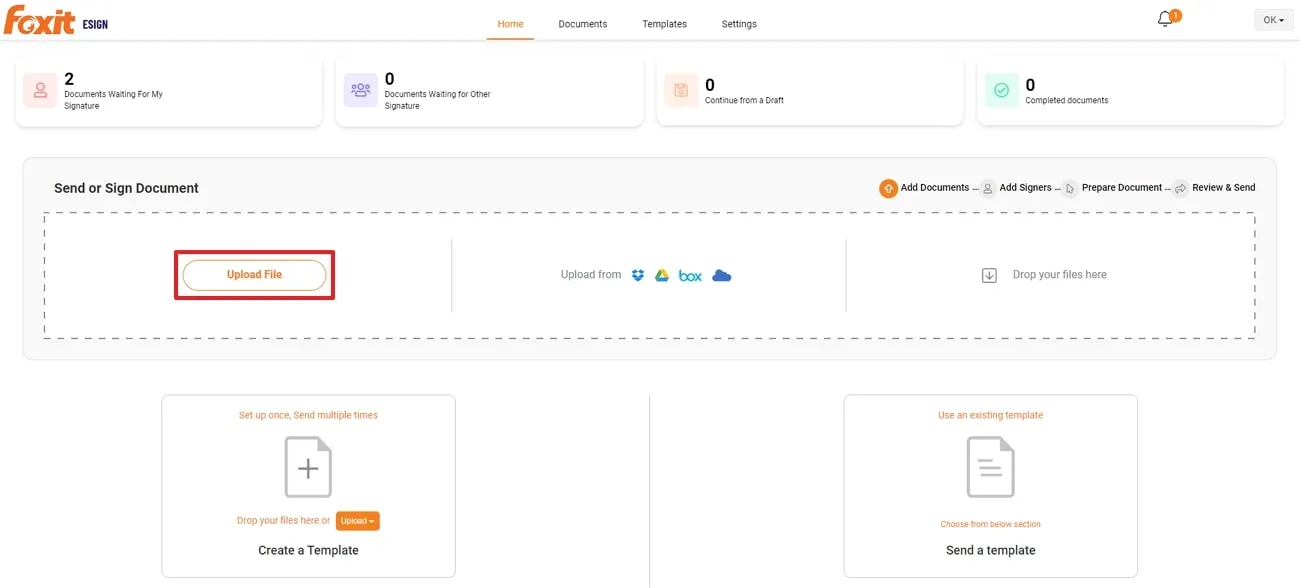Click the orange Add Documents step icon
The width and height of the screenshot is (1300, 588).
pos(888,187)
